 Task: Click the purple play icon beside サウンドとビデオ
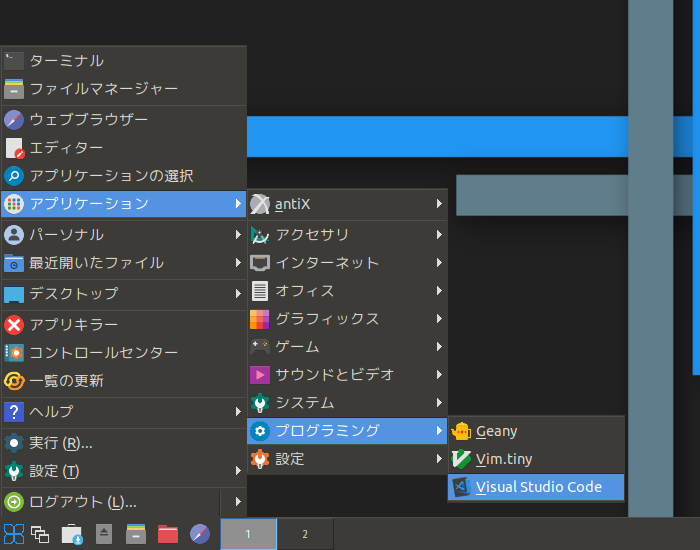(x=260, y=375)
